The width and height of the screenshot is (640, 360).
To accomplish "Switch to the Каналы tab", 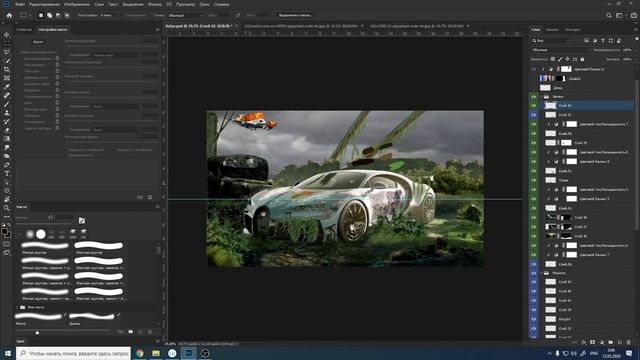I will (552, 29).
